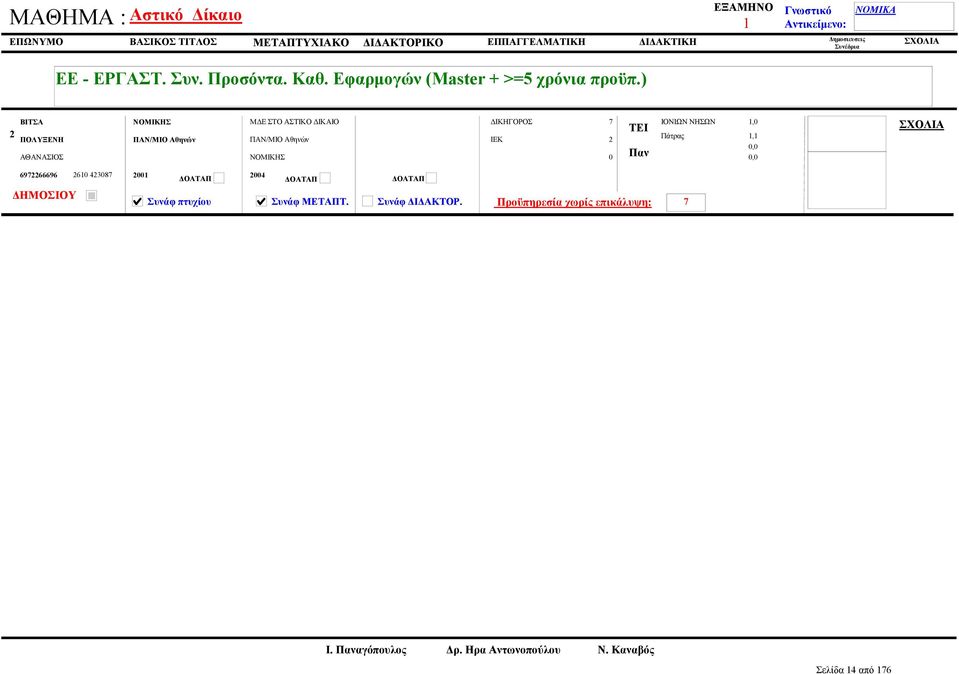Image resolution: width=959 pixels, height=674 pixels.
Task: Toggle the ΔΗΜΟΣΙΟΥ checkbox
Action: 92,196
